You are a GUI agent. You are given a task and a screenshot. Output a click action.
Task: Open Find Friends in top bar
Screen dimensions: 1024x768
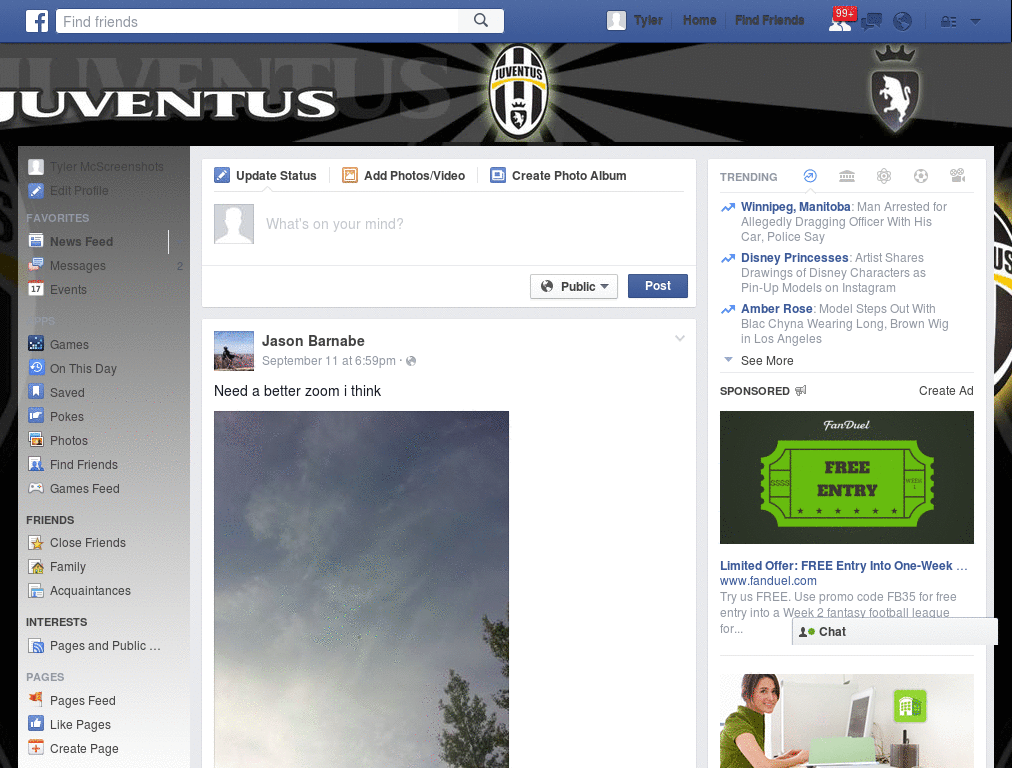769,20
